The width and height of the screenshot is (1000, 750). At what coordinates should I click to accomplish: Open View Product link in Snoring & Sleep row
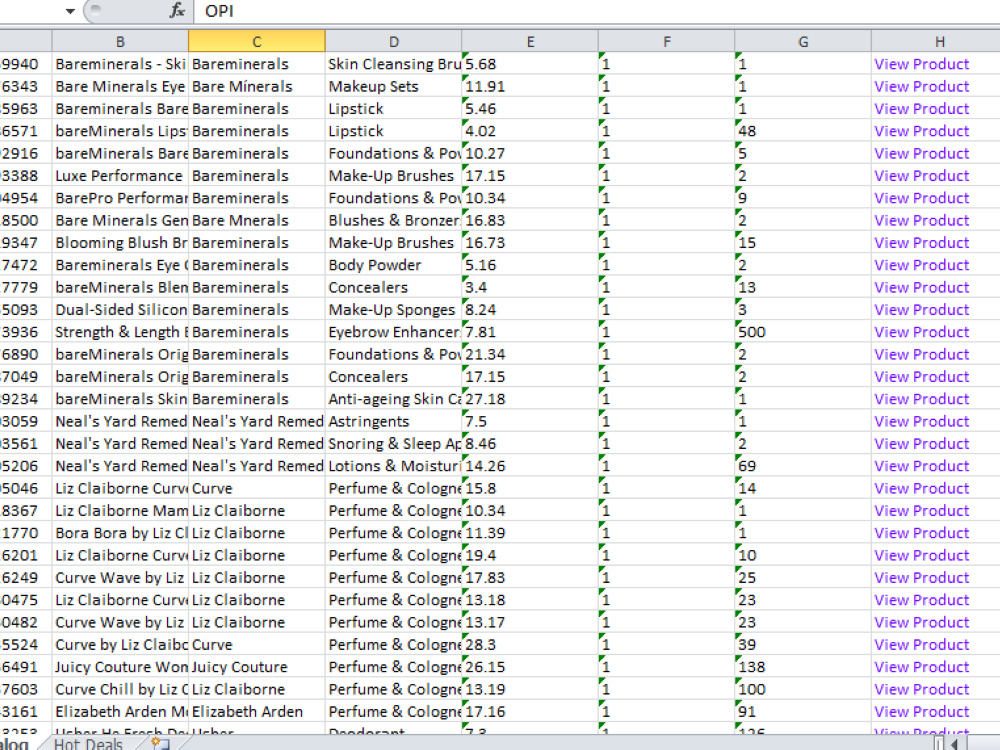[x=922, y=443]
